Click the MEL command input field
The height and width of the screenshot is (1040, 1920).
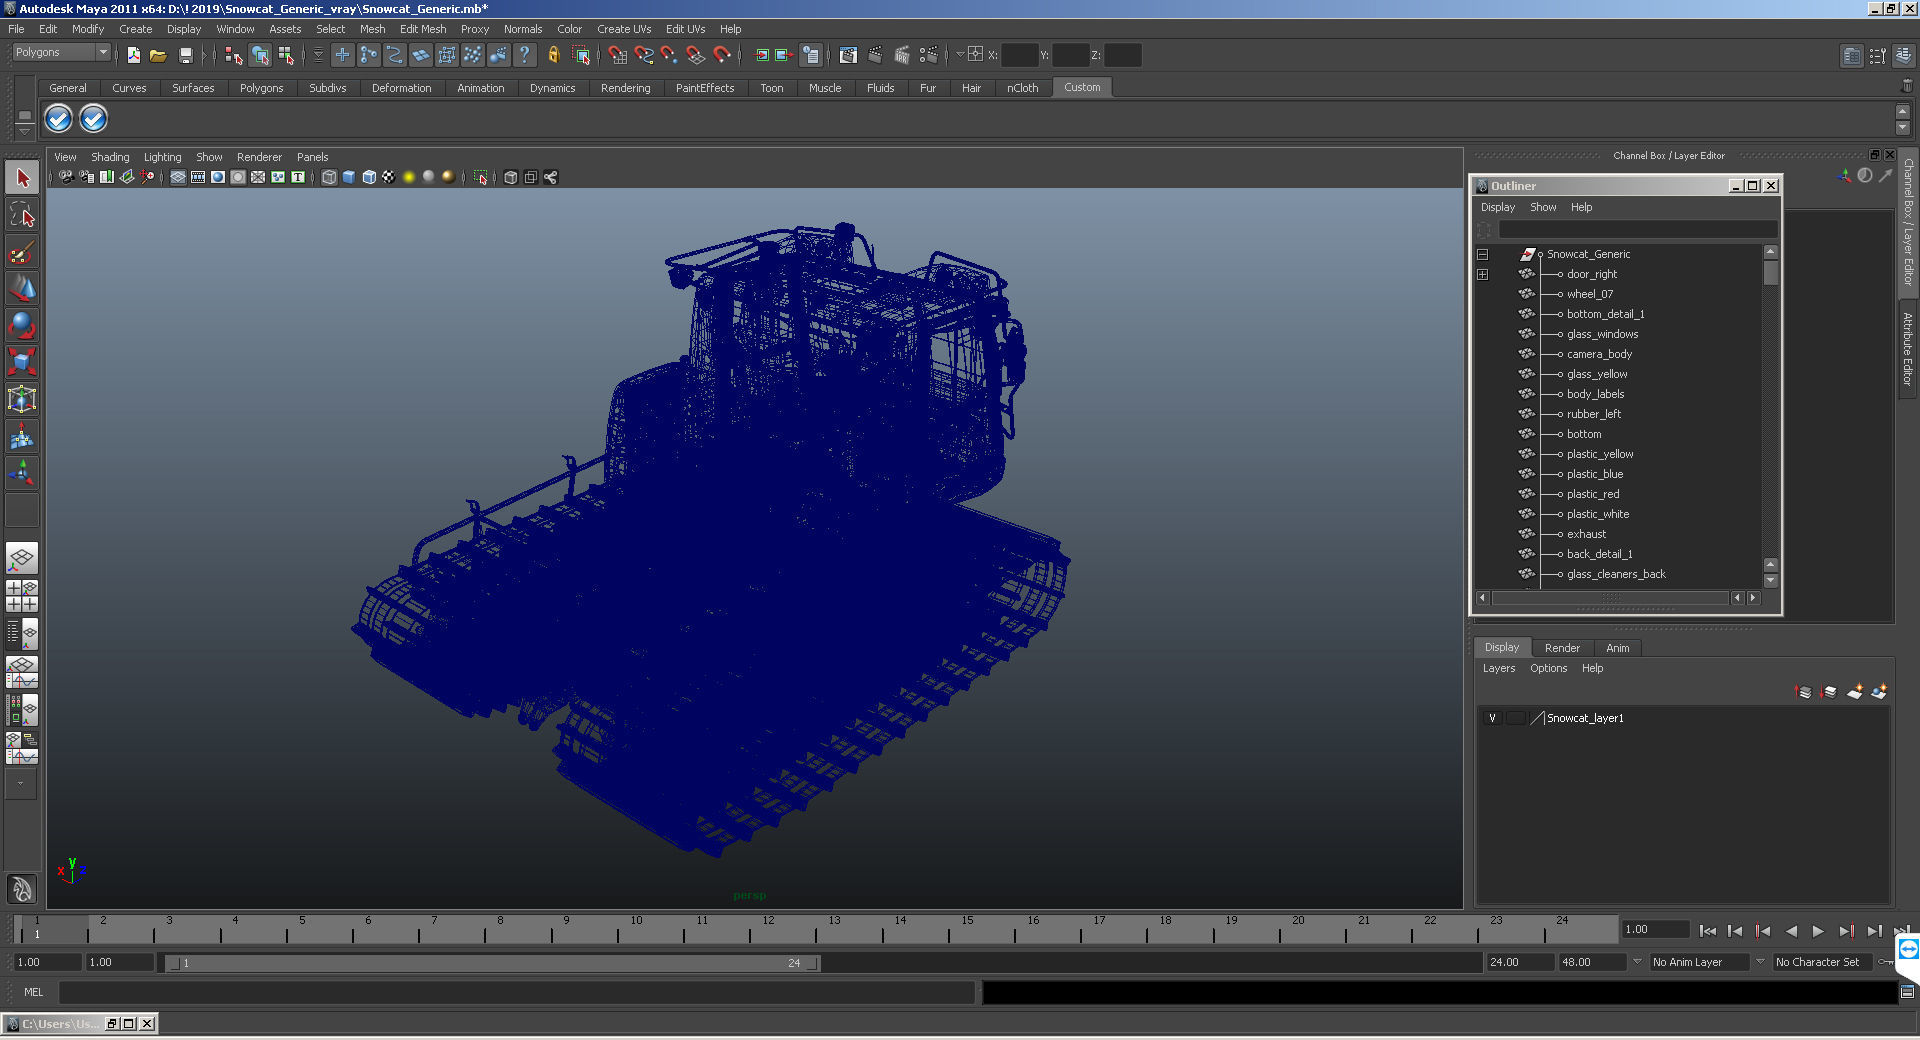516,992
